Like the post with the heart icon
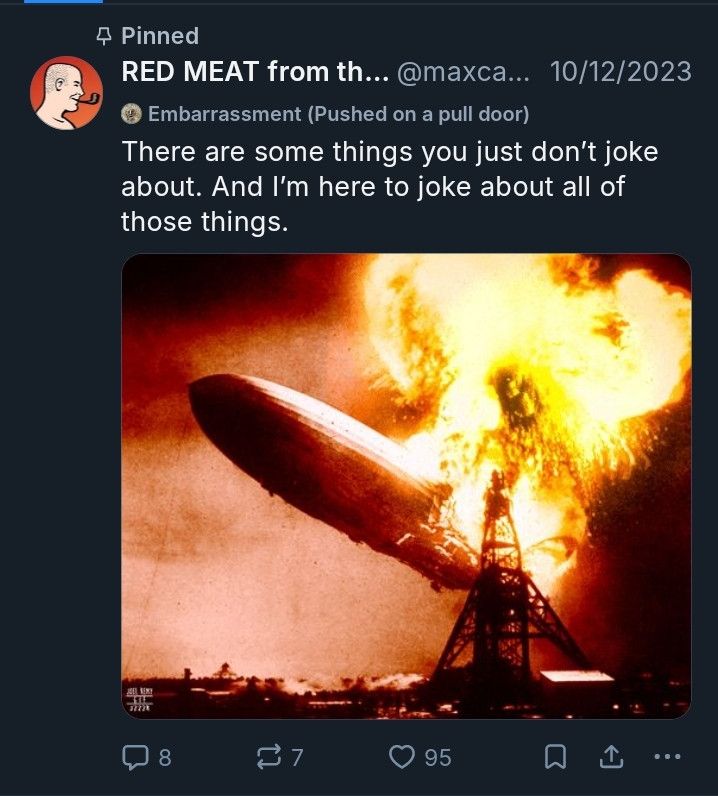The height and width of the screenshot is (796, 718). [402, 758]
